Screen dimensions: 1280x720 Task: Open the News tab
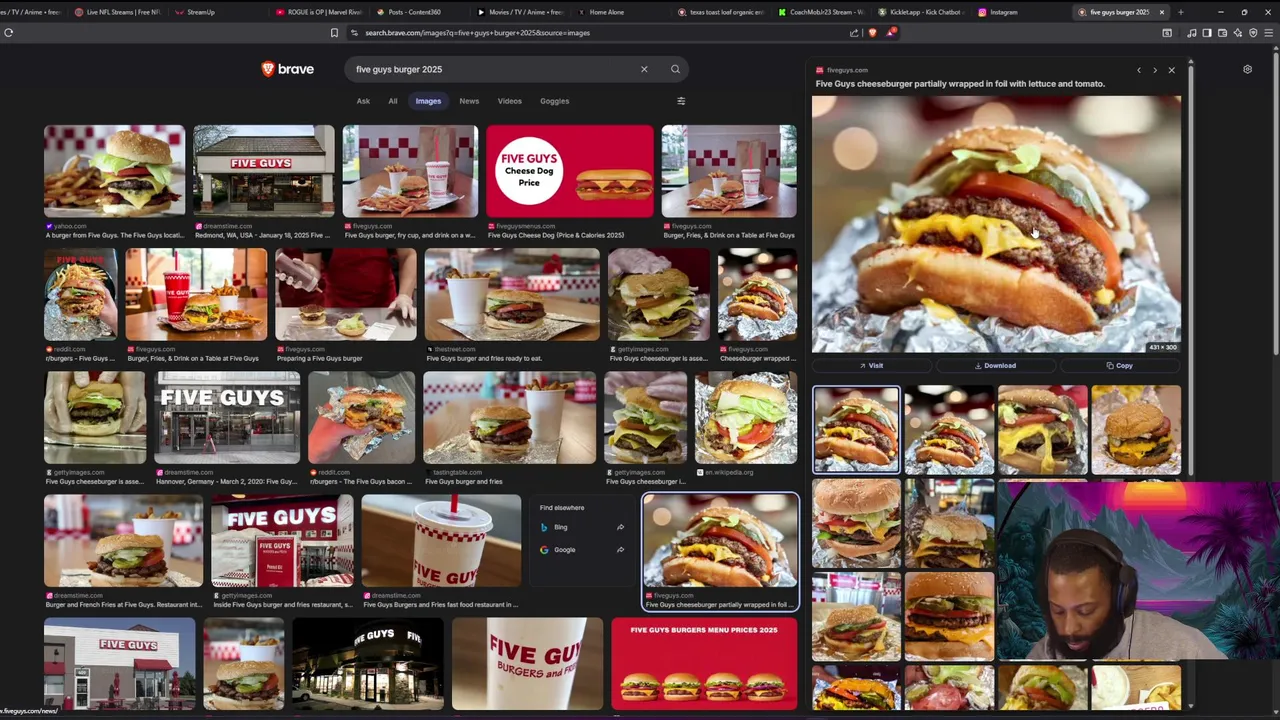point(469,101)
